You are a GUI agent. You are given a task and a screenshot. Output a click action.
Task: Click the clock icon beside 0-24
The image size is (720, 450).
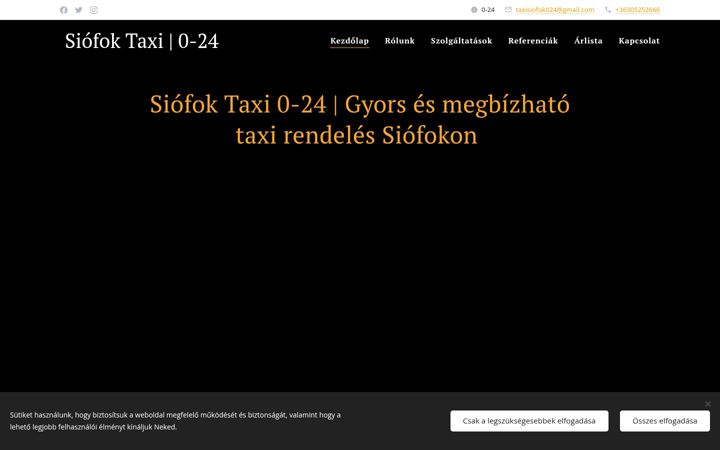click(x=474, y=10)
